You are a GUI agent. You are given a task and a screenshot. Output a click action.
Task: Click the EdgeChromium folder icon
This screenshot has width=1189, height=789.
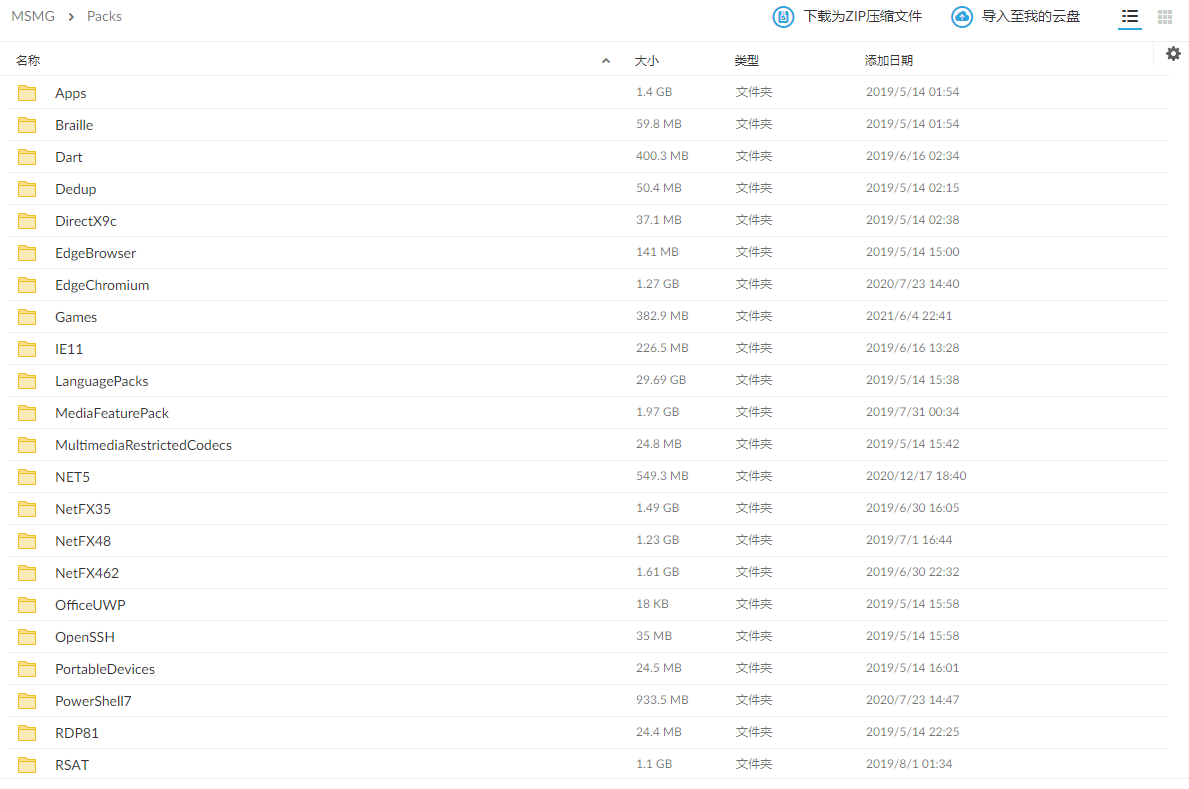[27, 284]
